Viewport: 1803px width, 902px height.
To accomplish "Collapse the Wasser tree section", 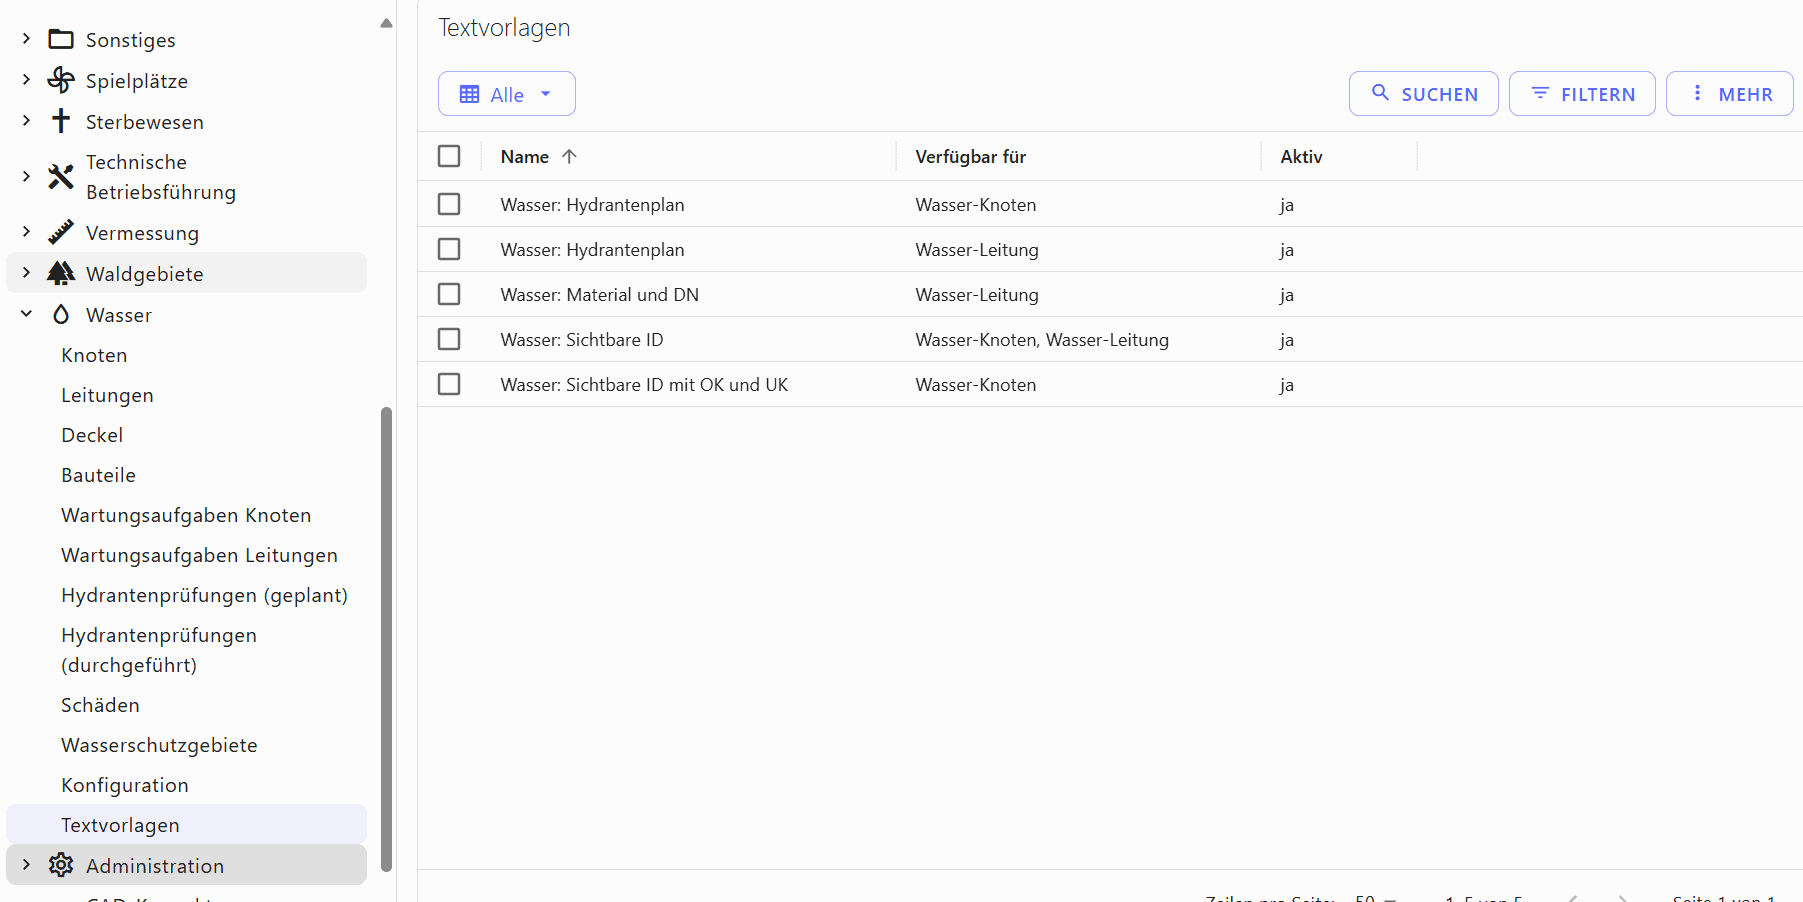I will (27, 314).
